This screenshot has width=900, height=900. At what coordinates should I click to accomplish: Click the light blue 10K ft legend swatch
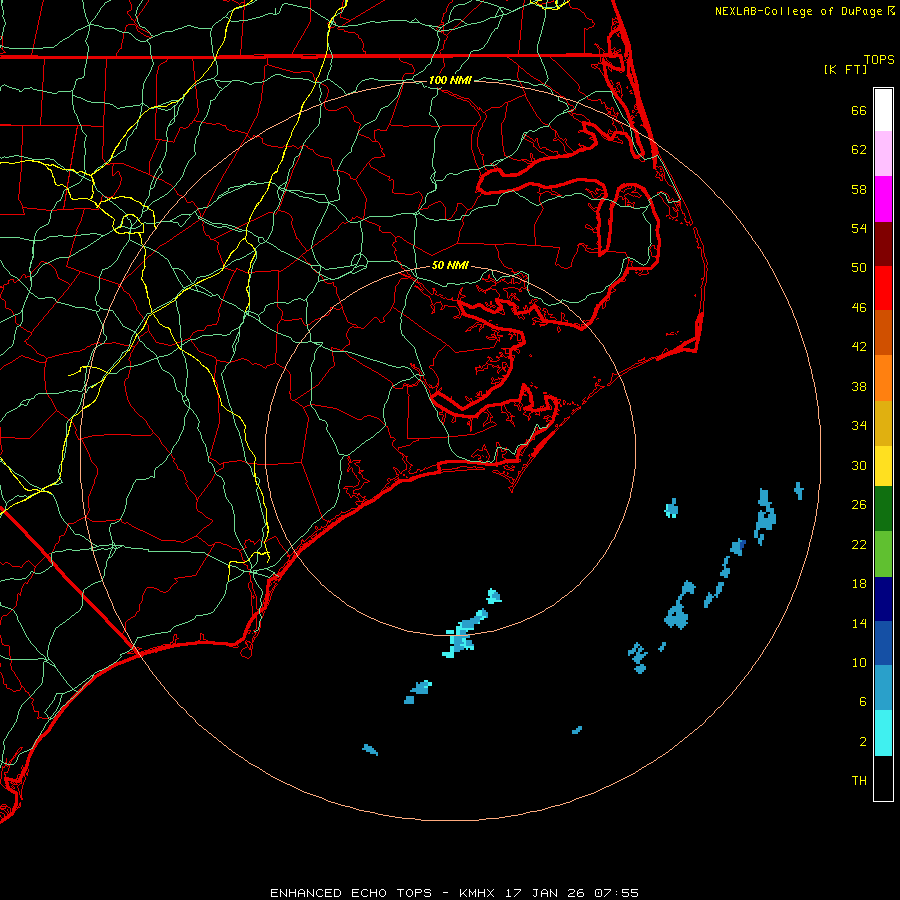click(883, 688)
